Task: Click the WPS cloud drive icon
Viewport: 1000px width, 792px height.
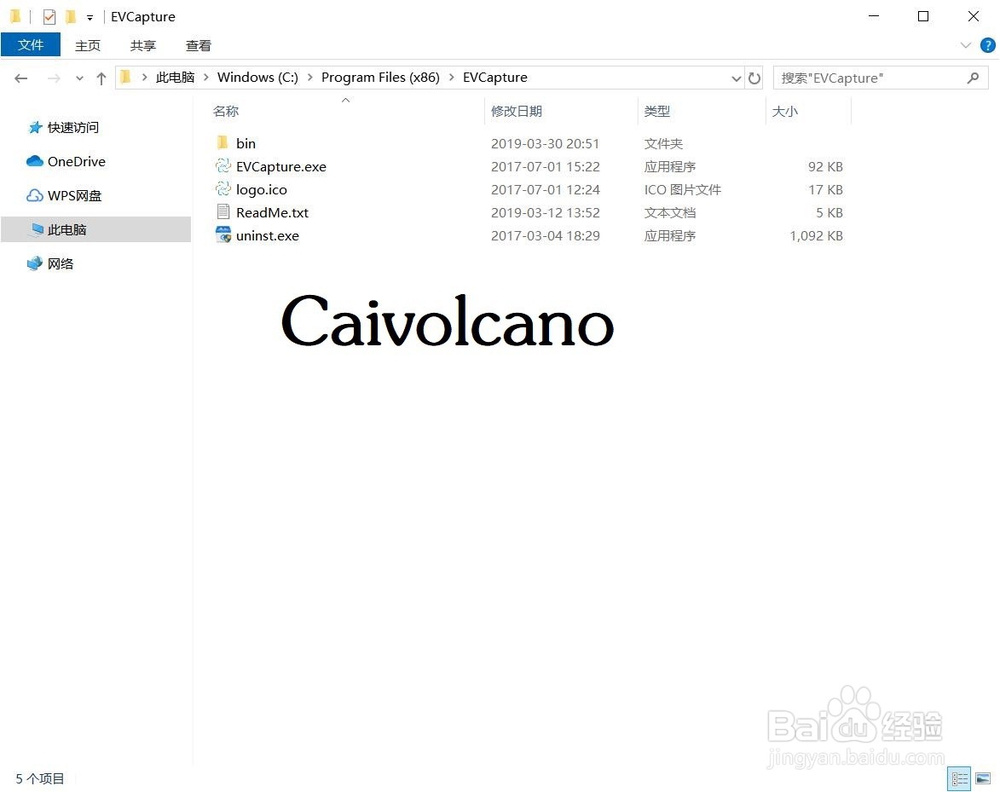Action: (x=34, y=196)
